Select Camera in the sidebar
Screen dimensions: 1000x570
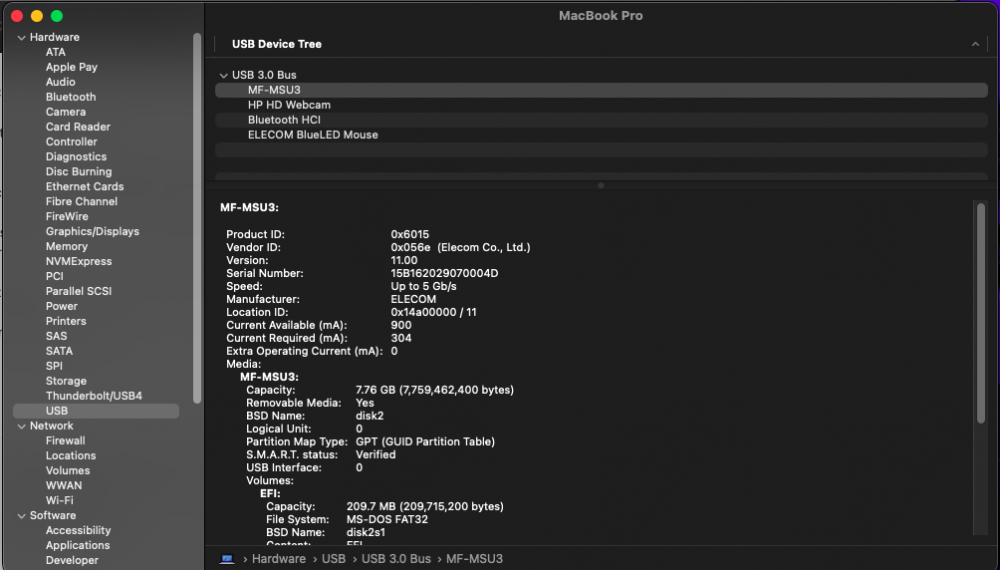pyautogui.click(x=66, y=112)
